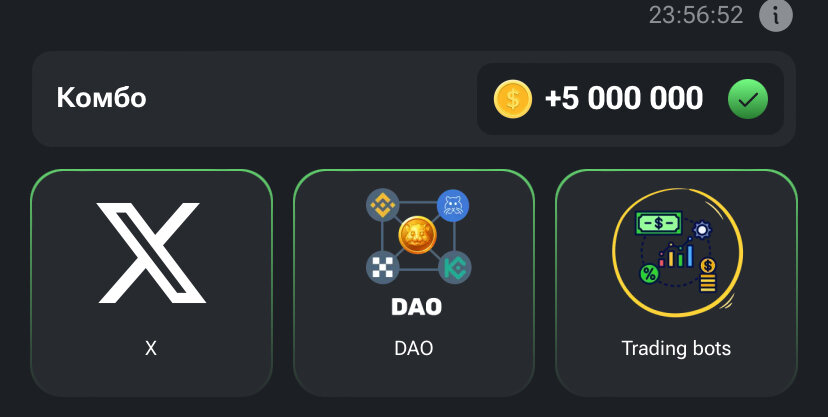
Task: Click the 23:56:52 countdown timer
Action: click(696, 15)
